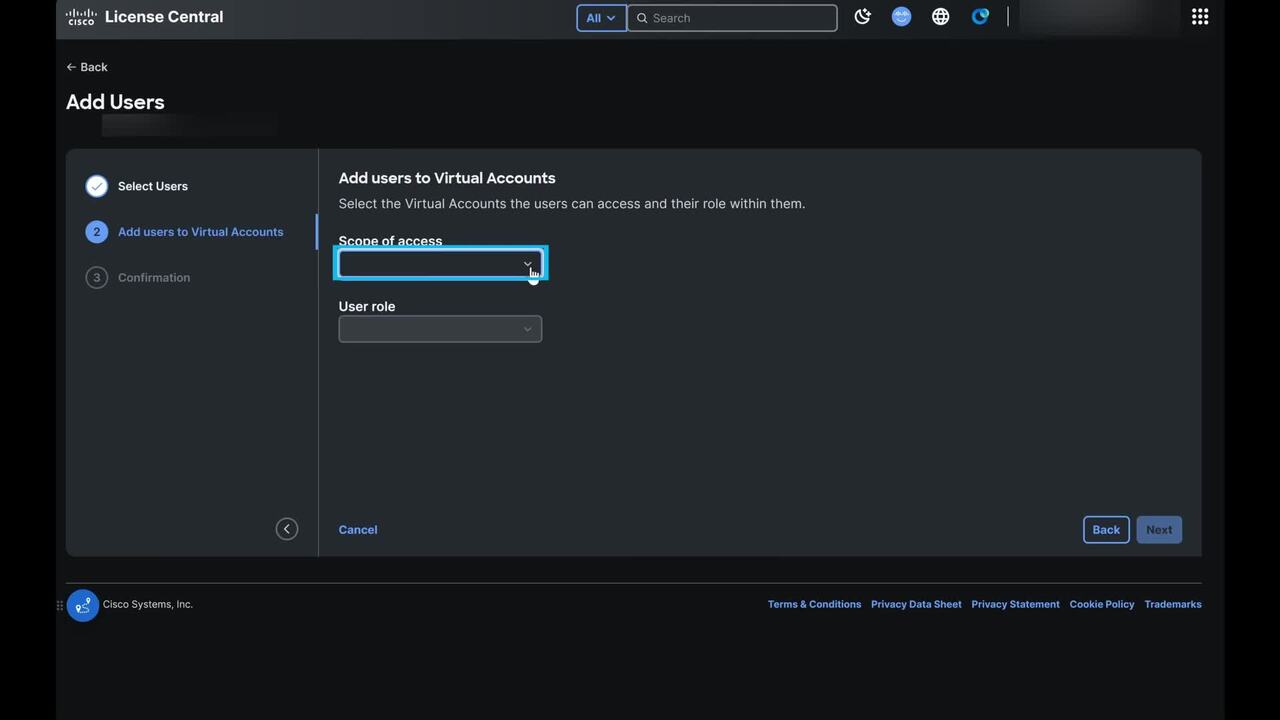
Task: Click the Cisco Systems, Inc. text
Action: pyautogui.click(x=148, y=604)
